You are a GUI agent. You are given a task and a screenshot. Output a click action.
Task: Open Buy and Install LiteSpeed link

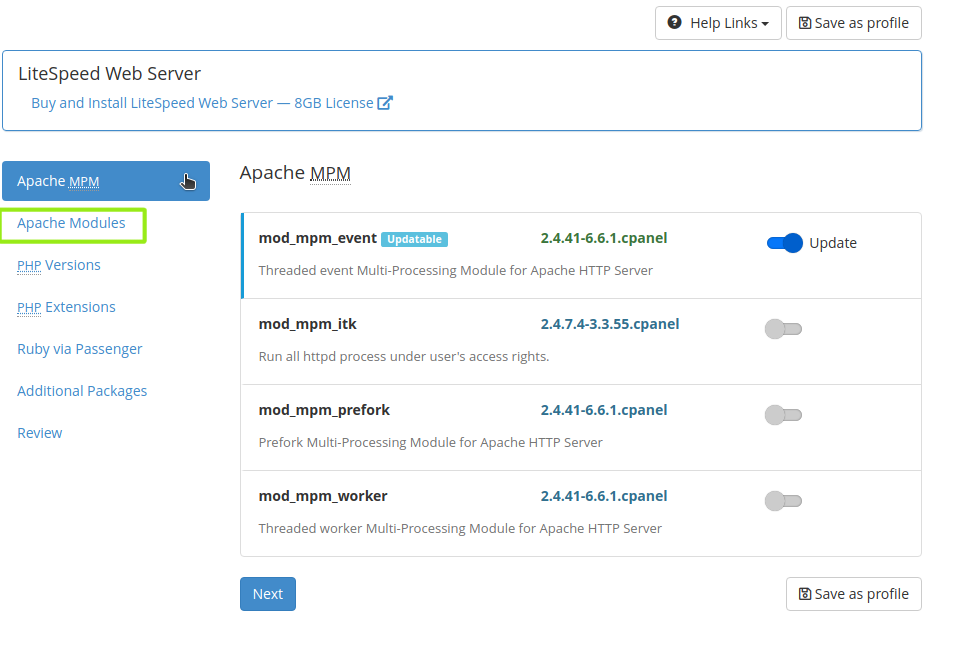(202, 103)
